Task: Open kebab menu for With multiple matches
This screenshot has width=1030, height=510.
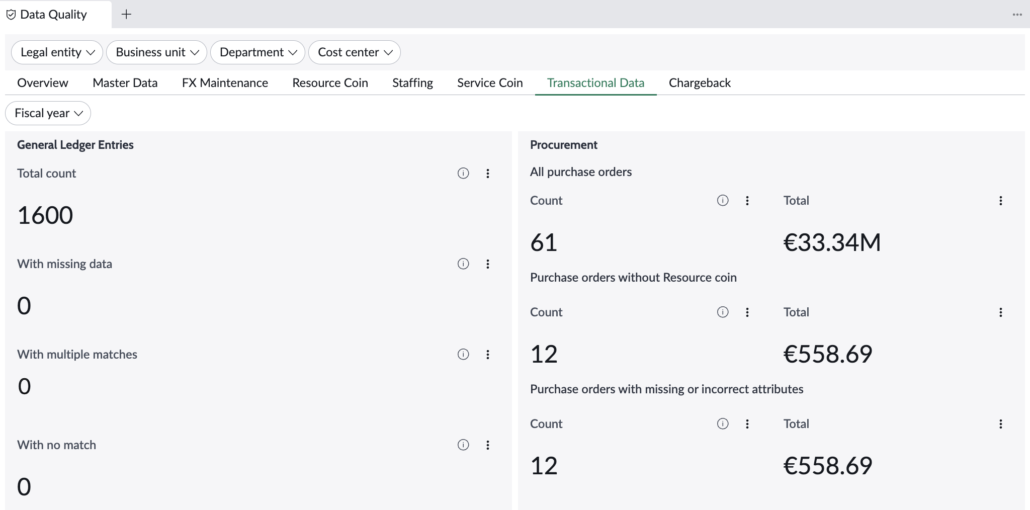Action: 488,354
